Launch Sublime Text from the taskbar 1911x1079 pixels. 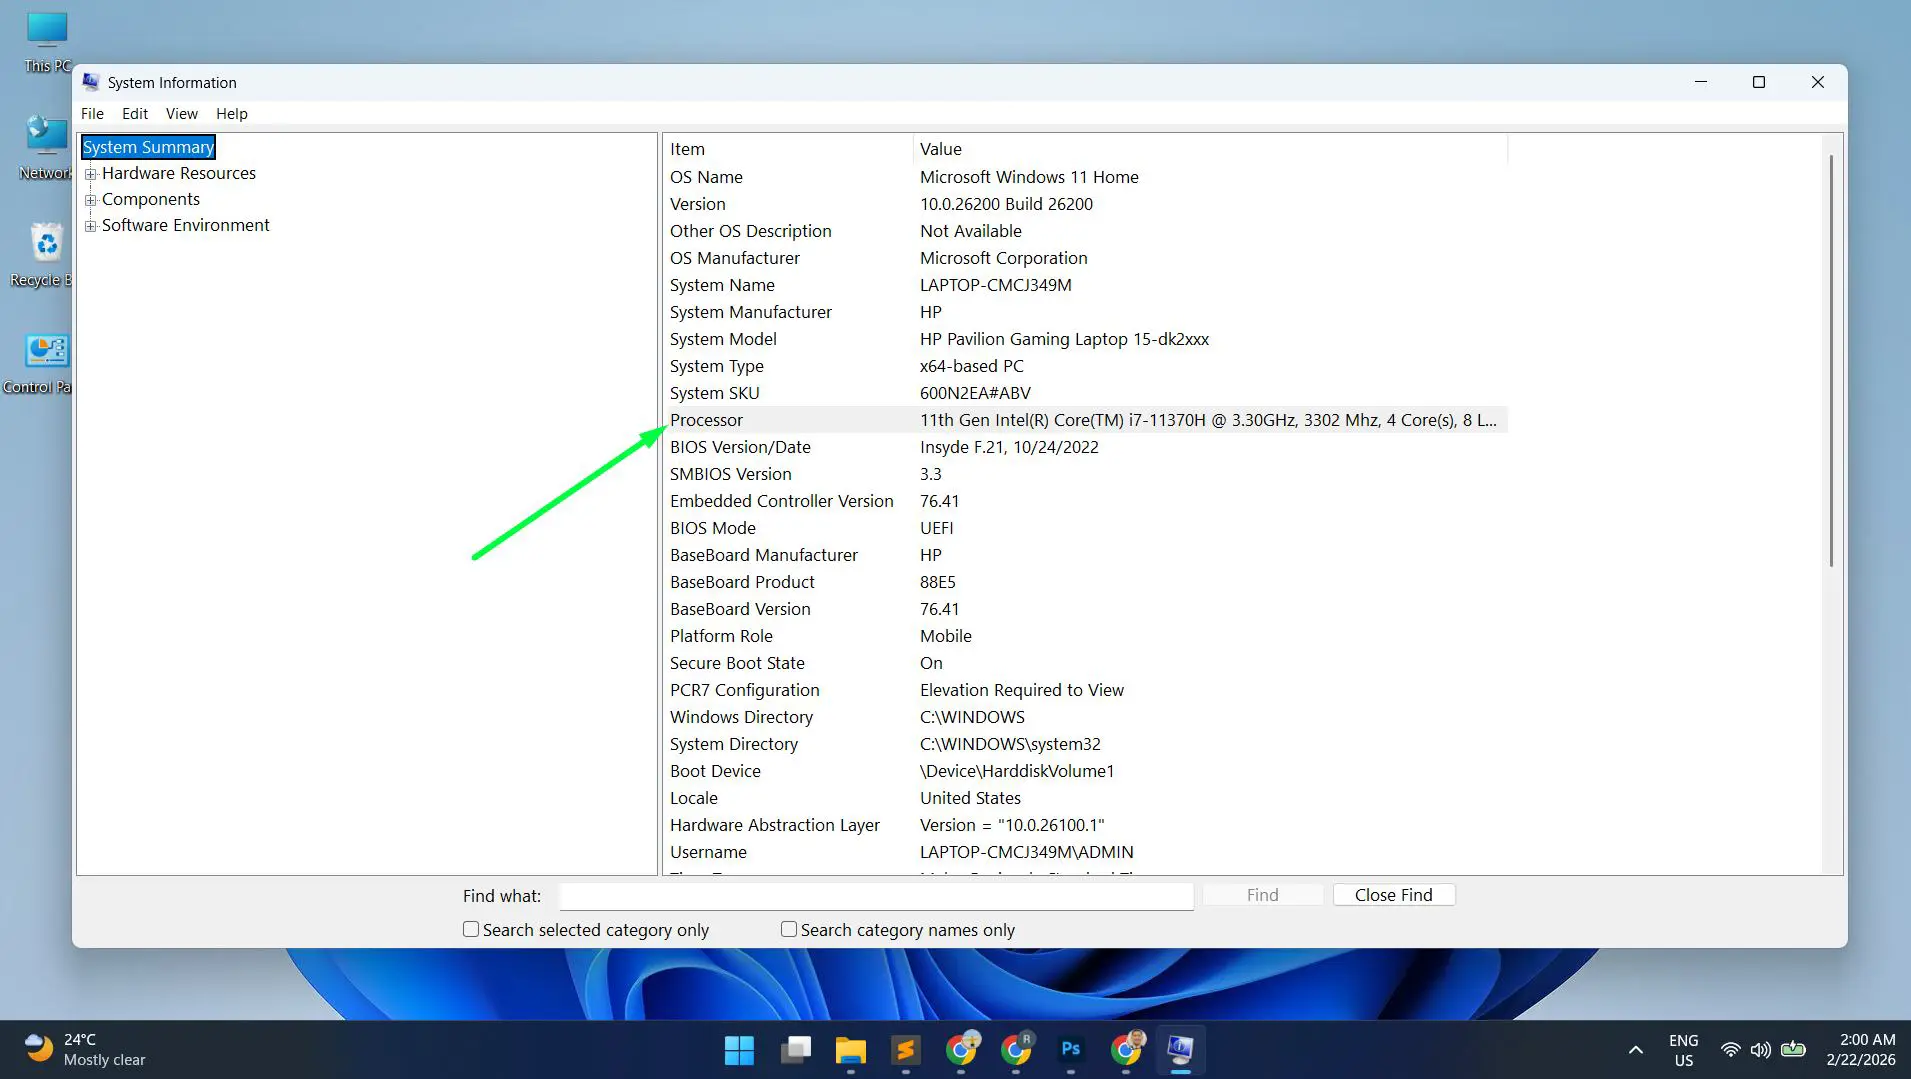pyautogui.click(x=905, y=1050)
